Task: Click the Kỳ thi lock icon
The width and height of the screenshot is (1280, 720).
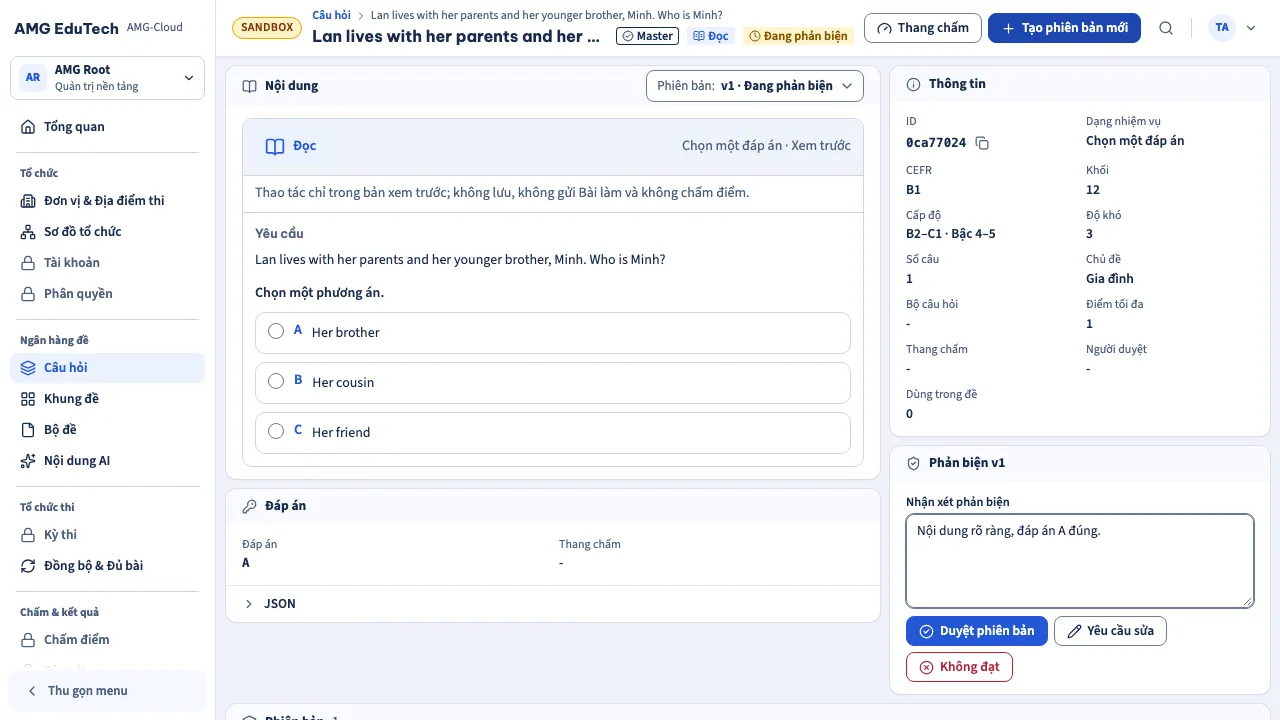Action: 28,535
